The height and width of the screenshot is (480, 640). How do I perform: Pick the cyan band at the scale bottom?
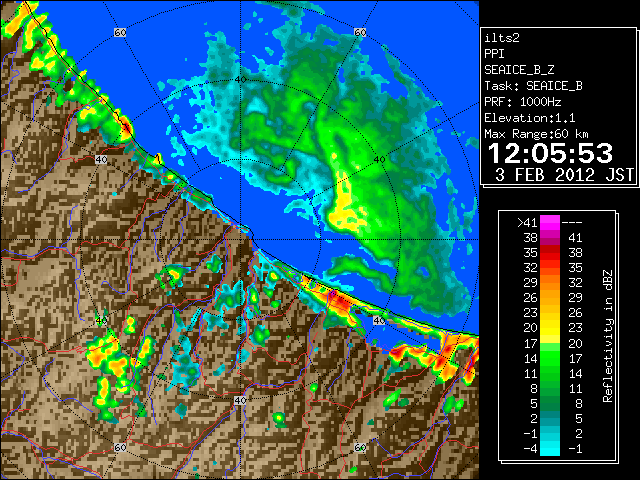(x=550, y=448)
